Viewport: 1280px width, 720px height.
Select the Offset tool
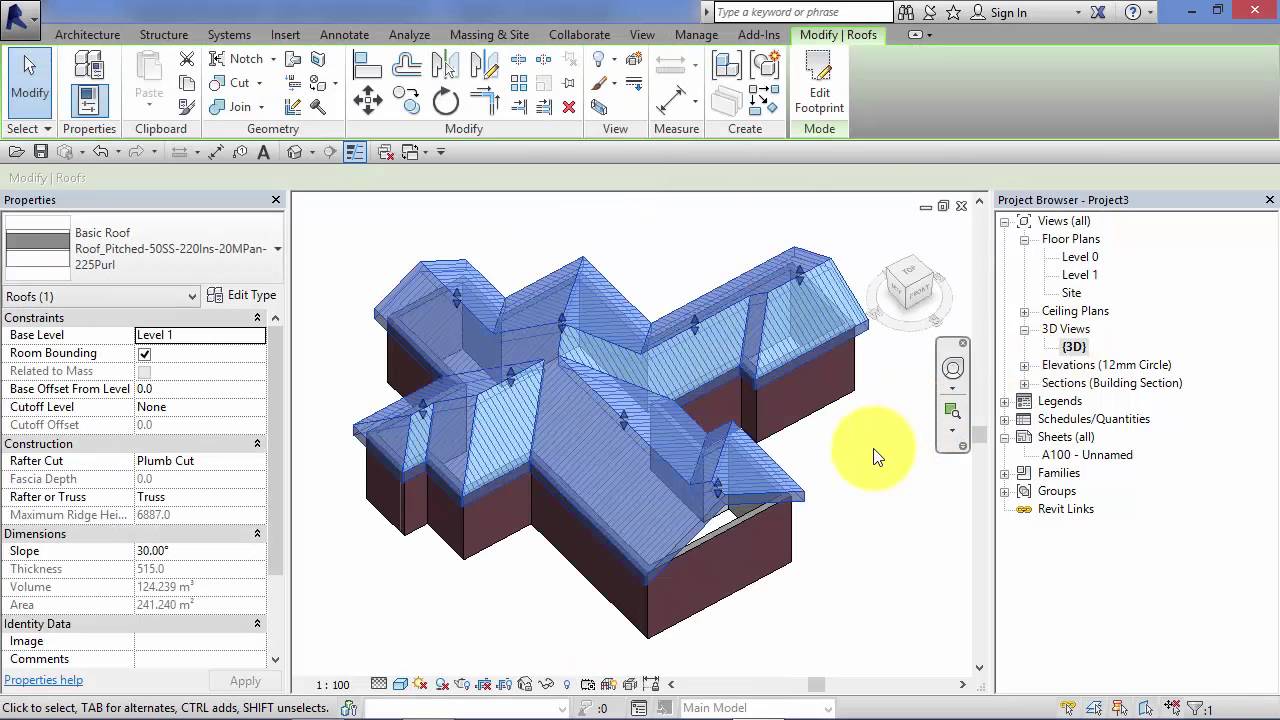406,65
